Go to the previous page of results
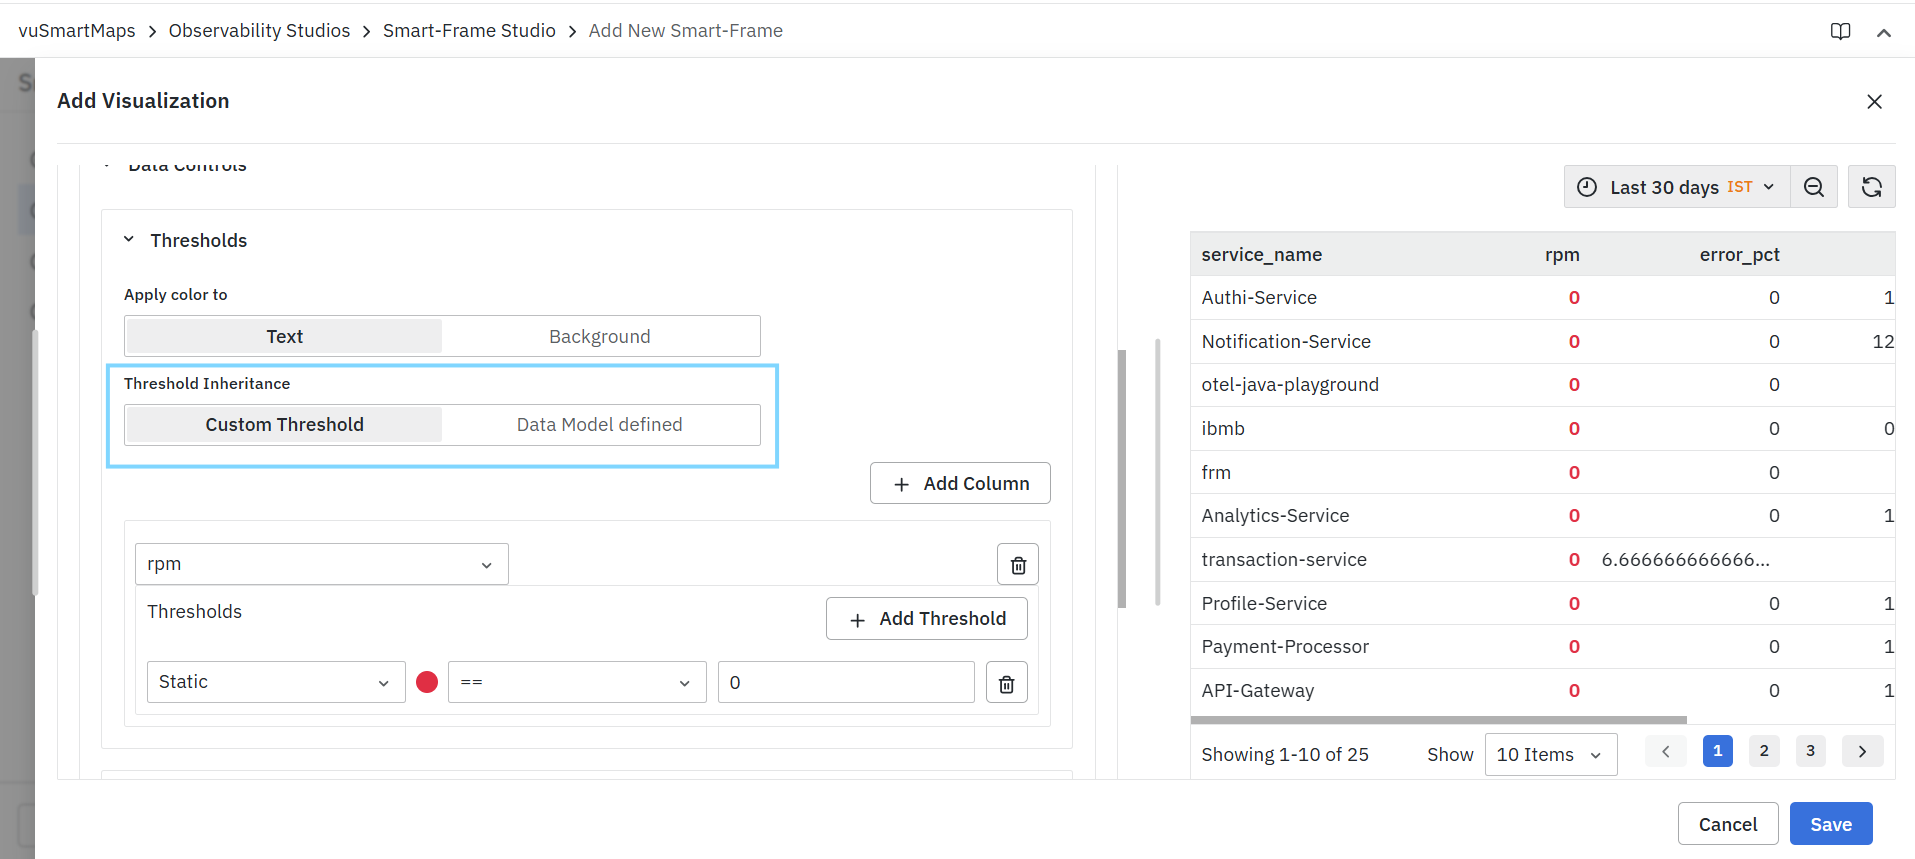This screenshot has width=1915, height=859. (x=1666, y=751)
